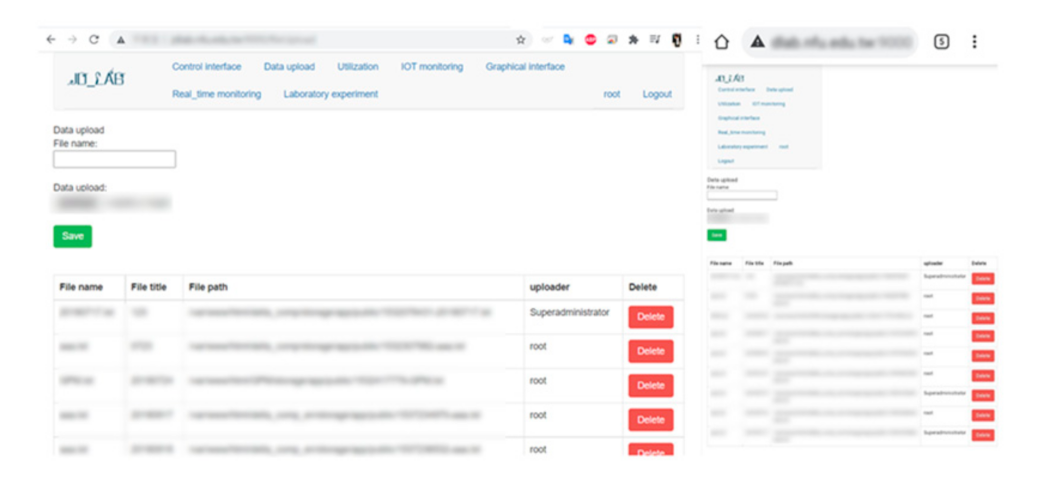Open the mobile tab switcher showing 5
Screen dimensions: 1044x496
(940, 41)
